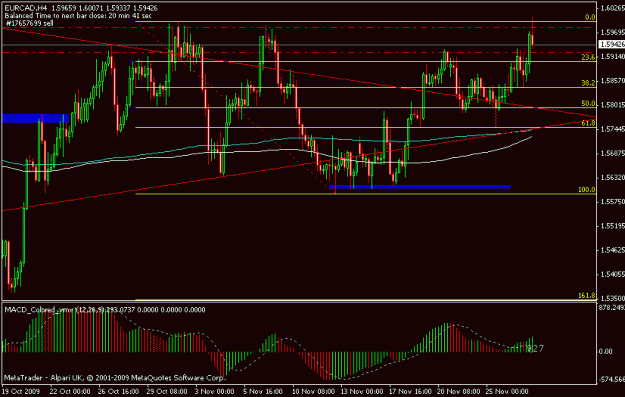The width and height of the screenshot is (625, 397).
Task: Select the blue rectangle near the 22 Oct candles
Action: click(35, 118)
